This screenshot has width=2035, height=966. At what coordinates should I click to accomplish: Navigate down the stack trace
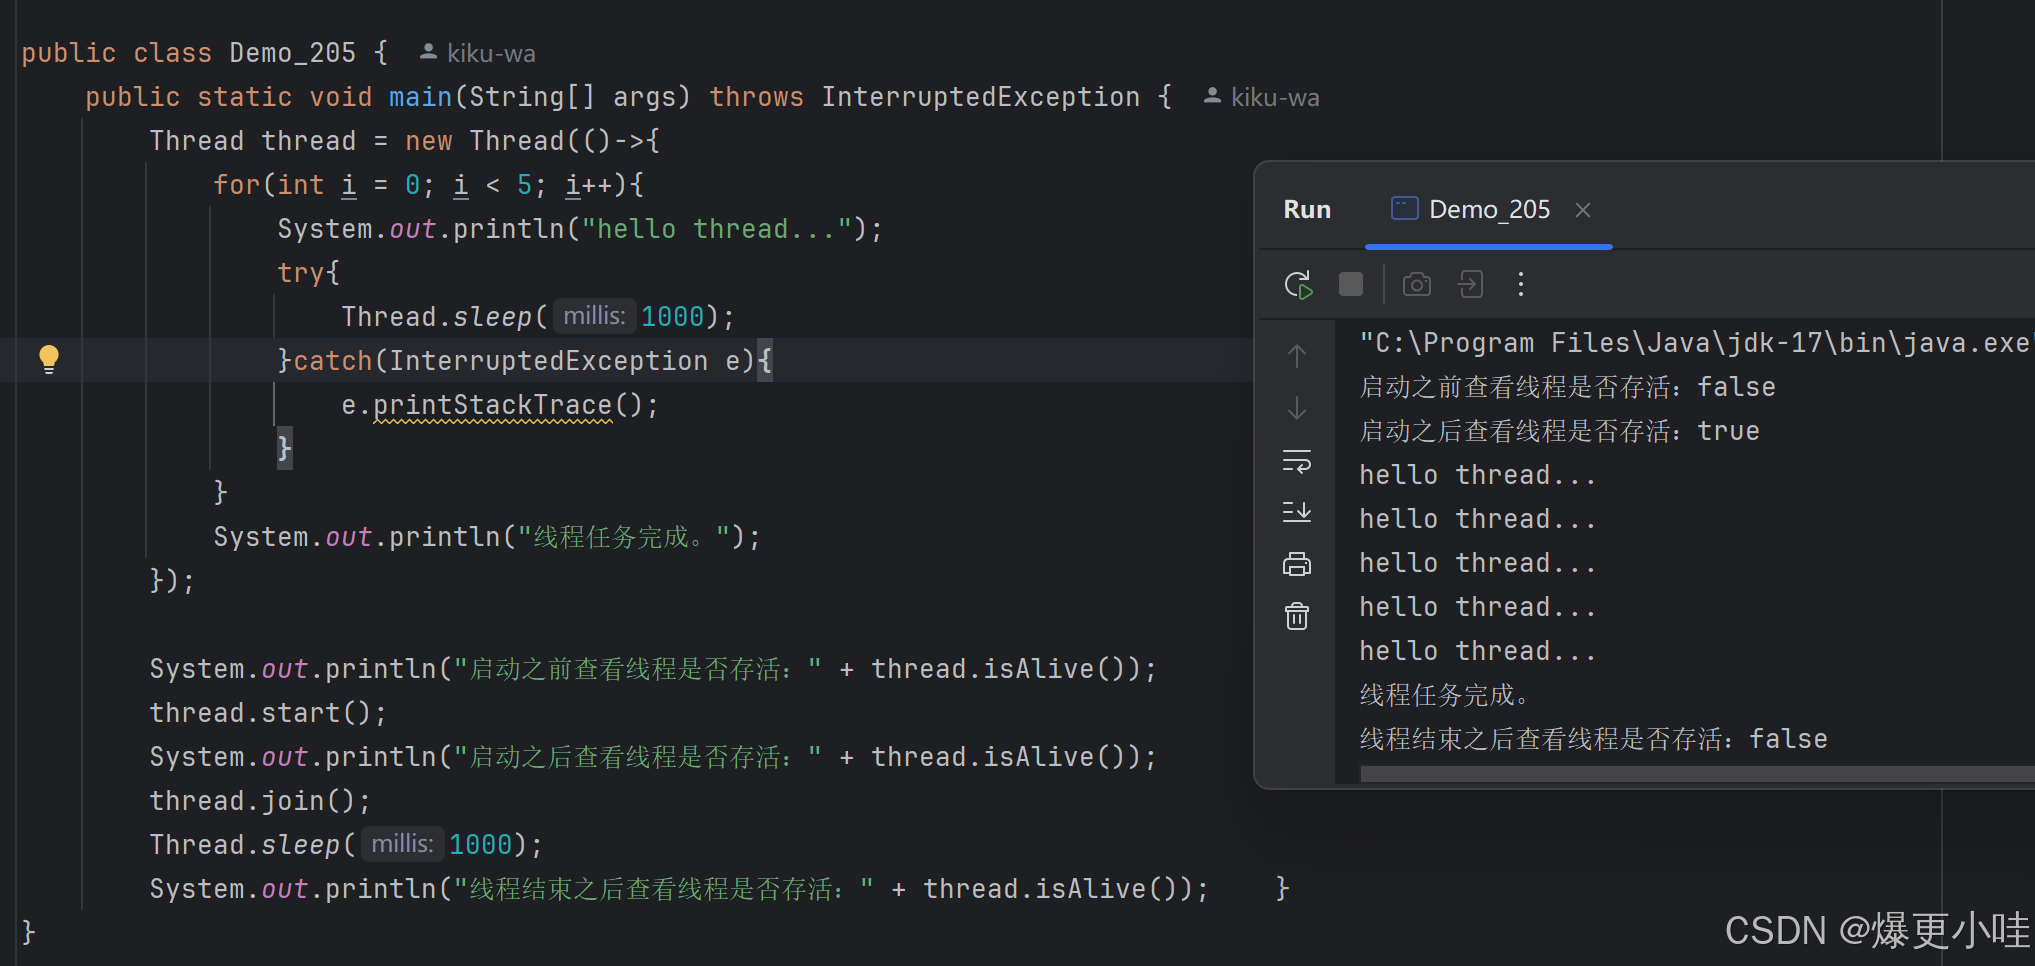coord(1296,408)
